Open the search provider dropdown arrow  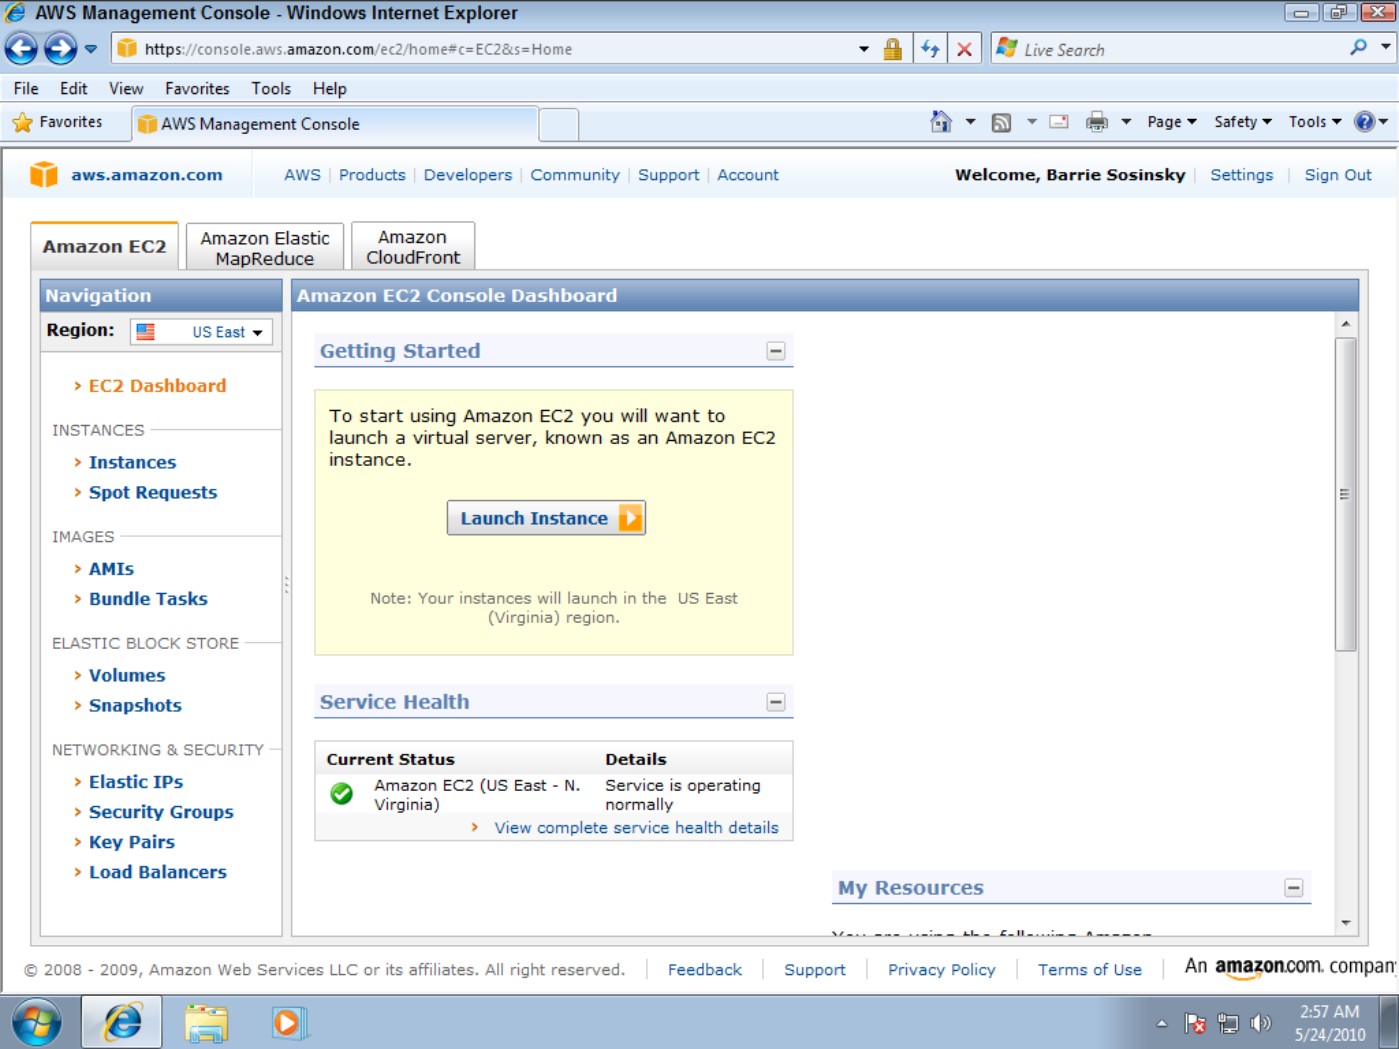tap(1386, 47)
